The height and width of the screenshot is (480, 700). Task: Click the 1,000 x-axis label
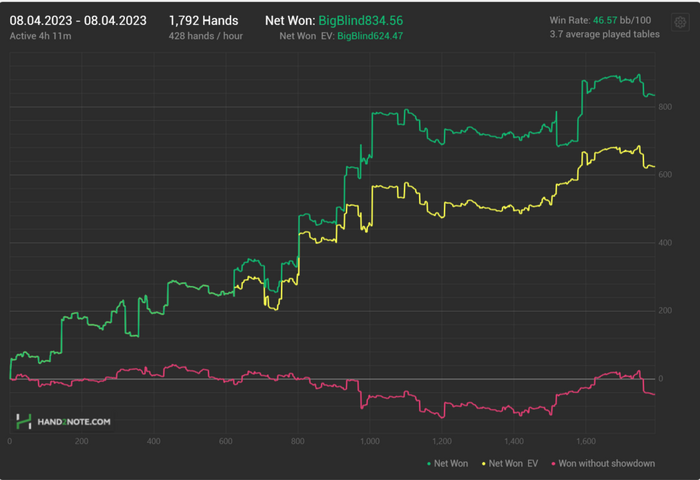coord(370,441)
